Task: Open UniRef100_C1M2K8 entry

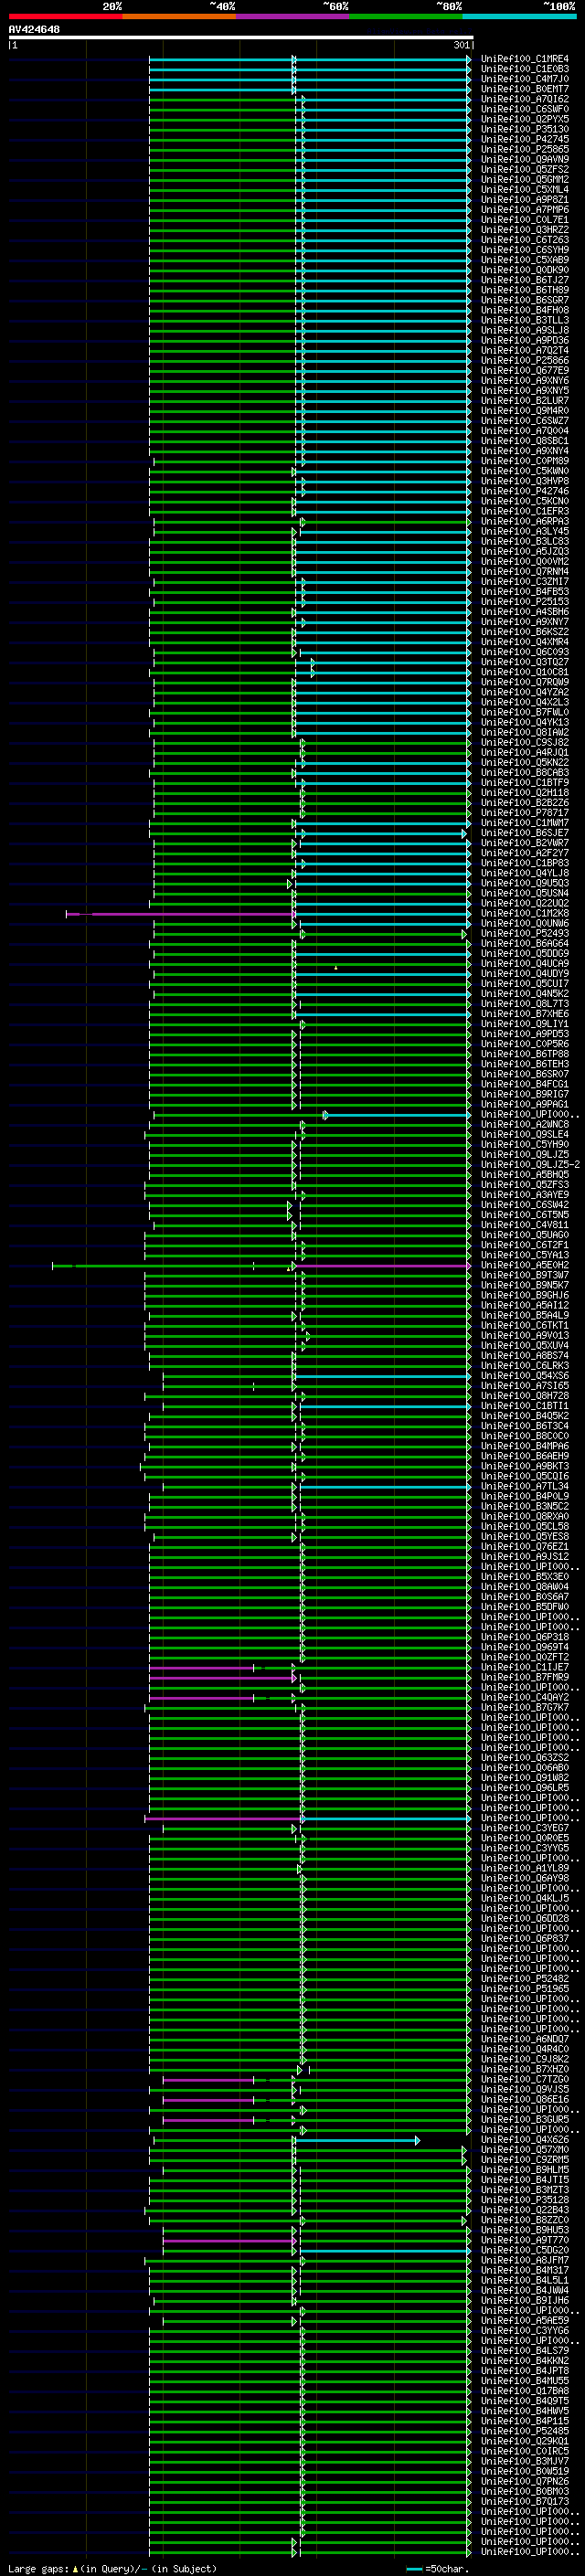Action: tap(525, 913)
